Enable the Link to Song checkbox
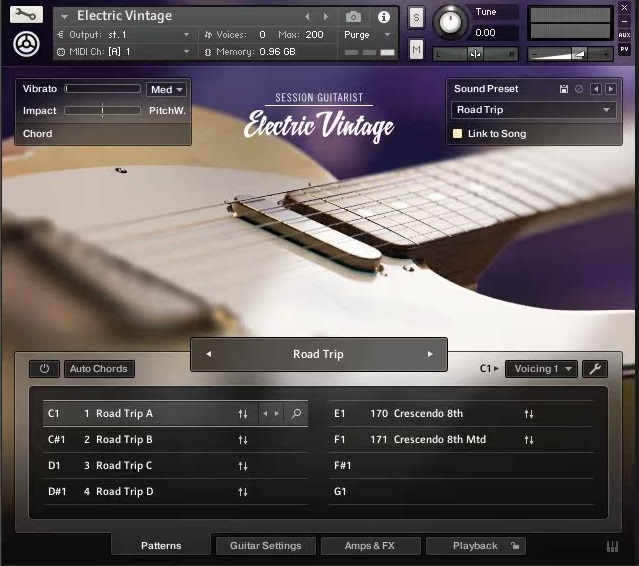Image resolution: width=639 pixels, height=566 pixels. coord(458,134)
